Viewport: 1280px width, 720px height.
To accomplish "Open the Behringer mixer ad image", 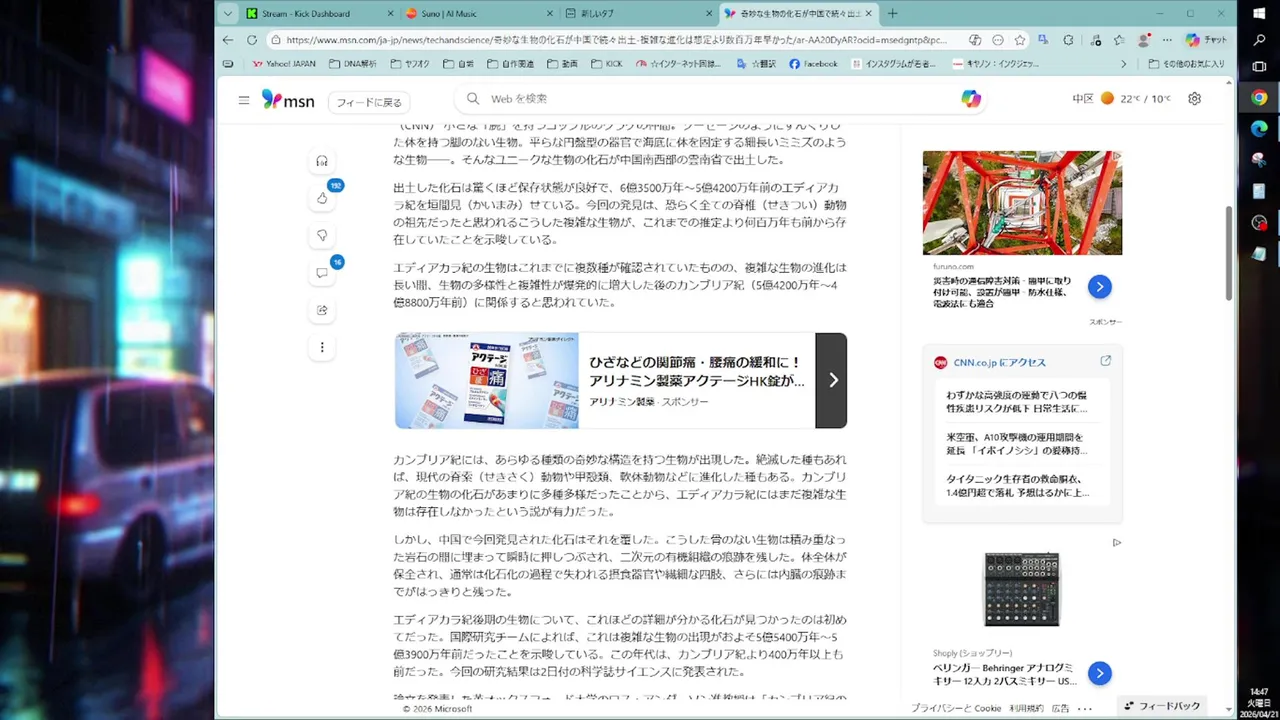I will [x=1021, y=590].
